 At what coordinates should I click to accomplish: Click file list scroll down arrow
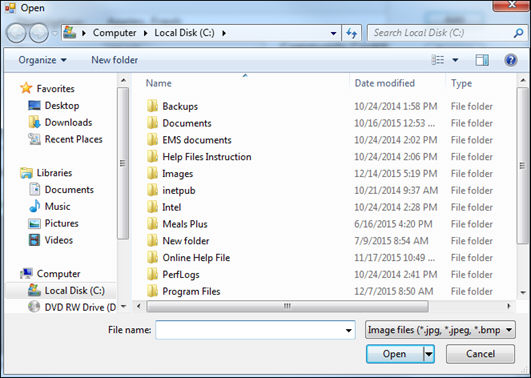tap(523, 292)
